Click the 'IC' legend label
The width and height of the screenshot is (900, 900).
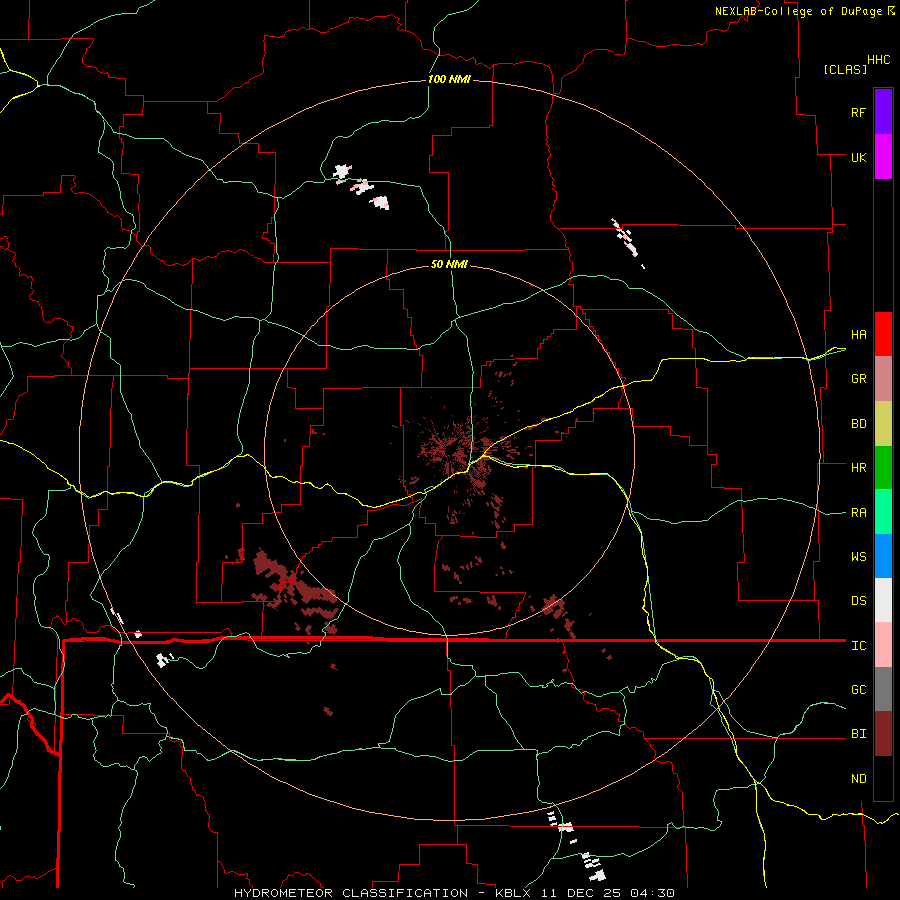point(858,646)
